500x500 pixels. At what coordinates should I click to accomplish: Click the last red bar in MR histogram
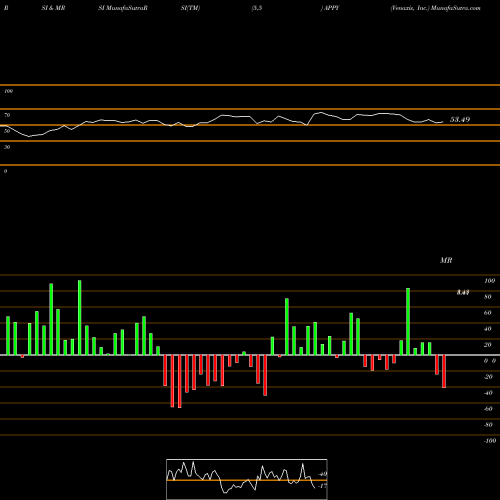click(x=444, y=371)
